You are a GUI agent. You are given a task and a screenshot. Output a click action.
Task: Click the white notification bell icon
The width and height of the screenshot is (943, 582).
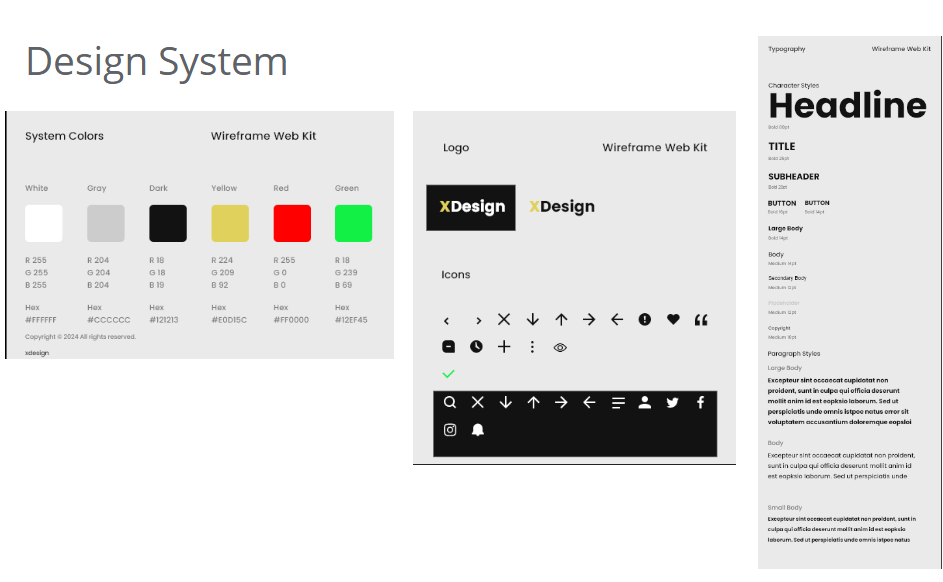tap(478, 430)
